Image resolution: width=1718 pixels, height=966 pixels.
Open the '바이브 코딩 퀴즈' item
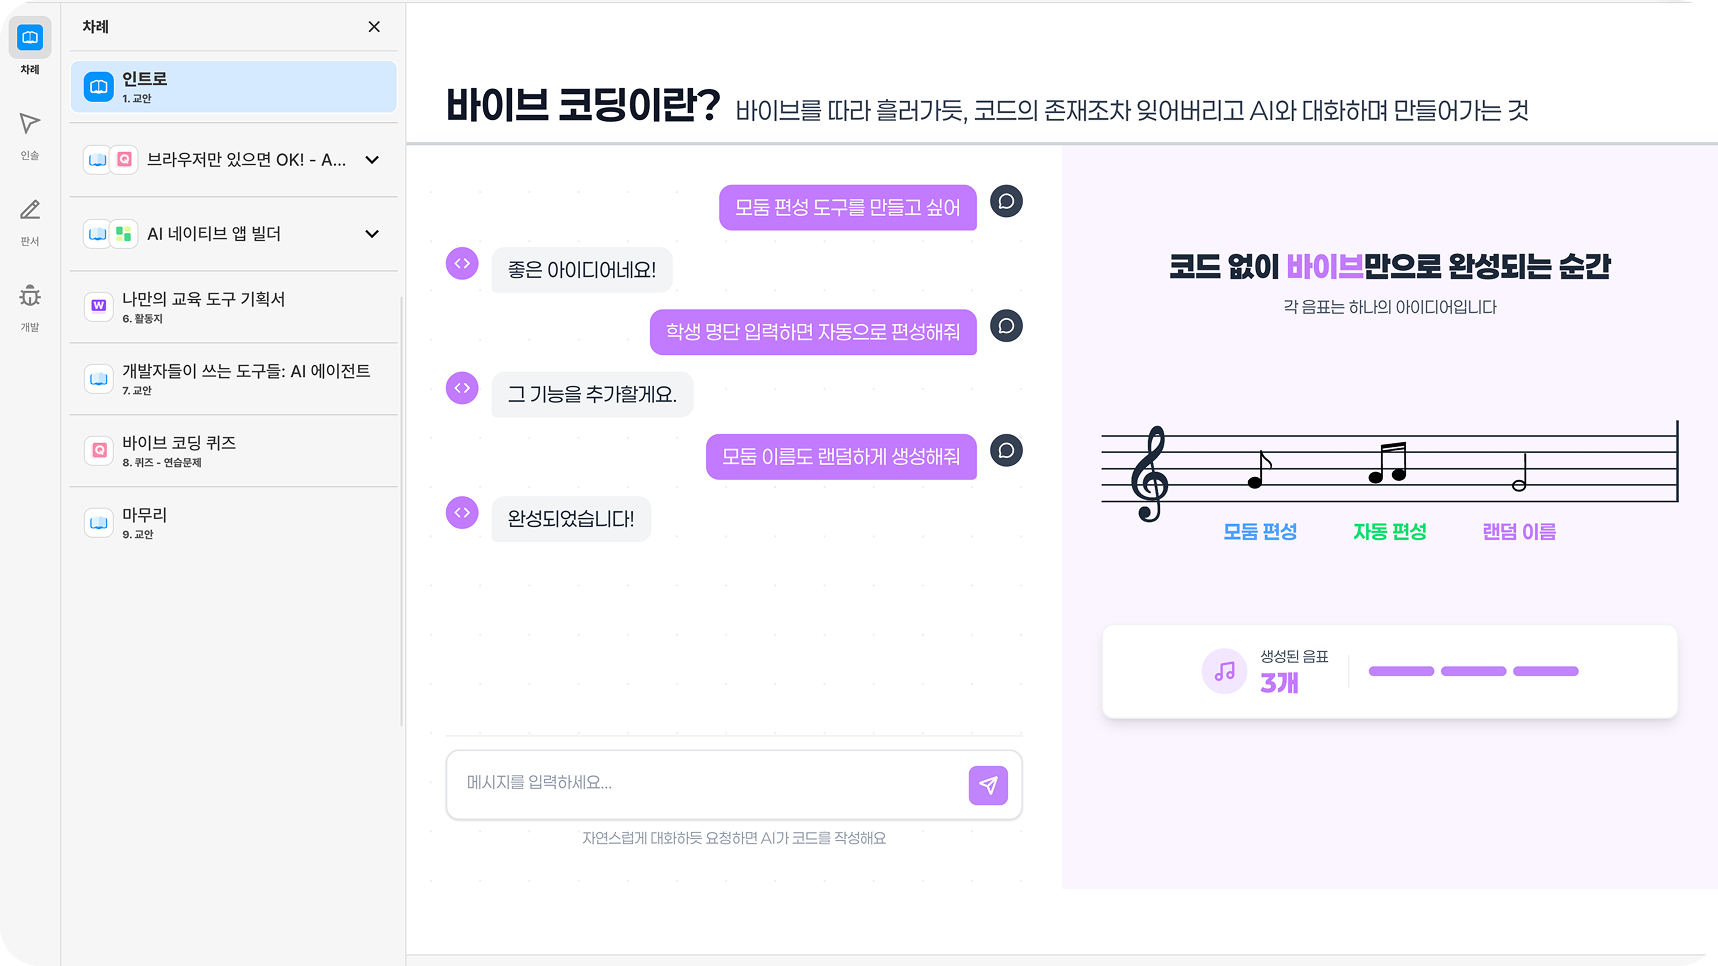click(x=234, y=451)
